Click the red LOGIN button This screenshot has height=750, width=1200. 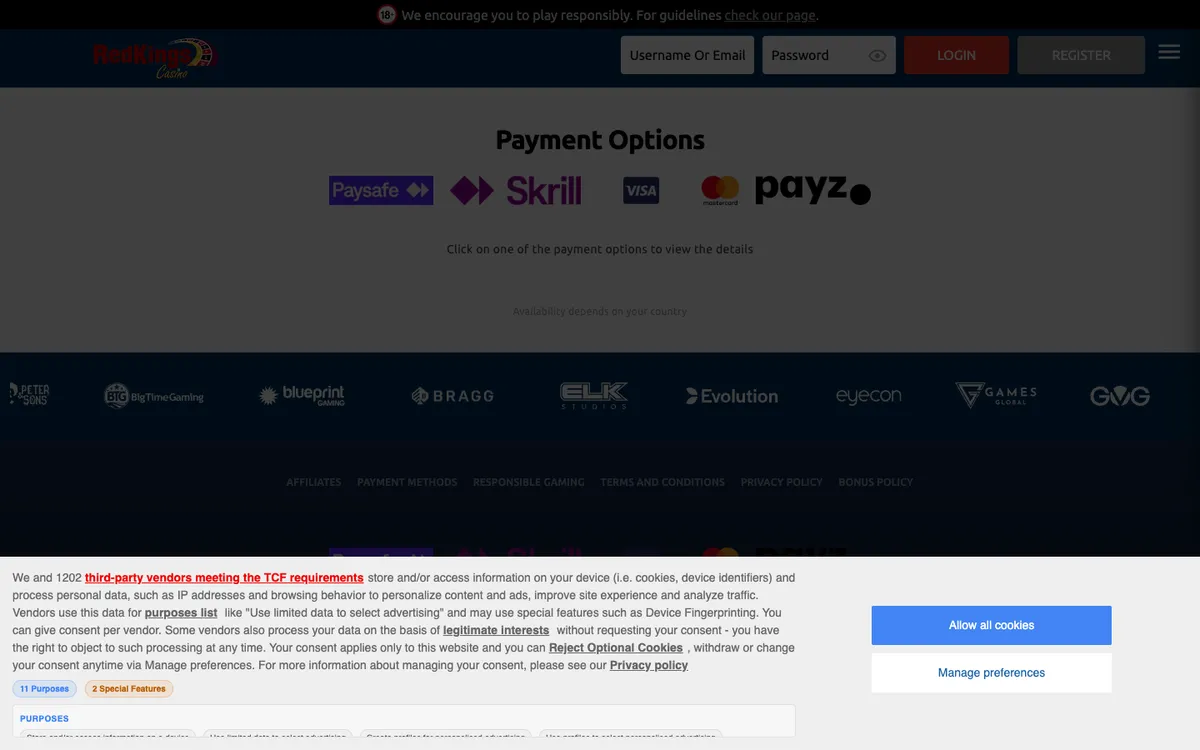[956, 55]
